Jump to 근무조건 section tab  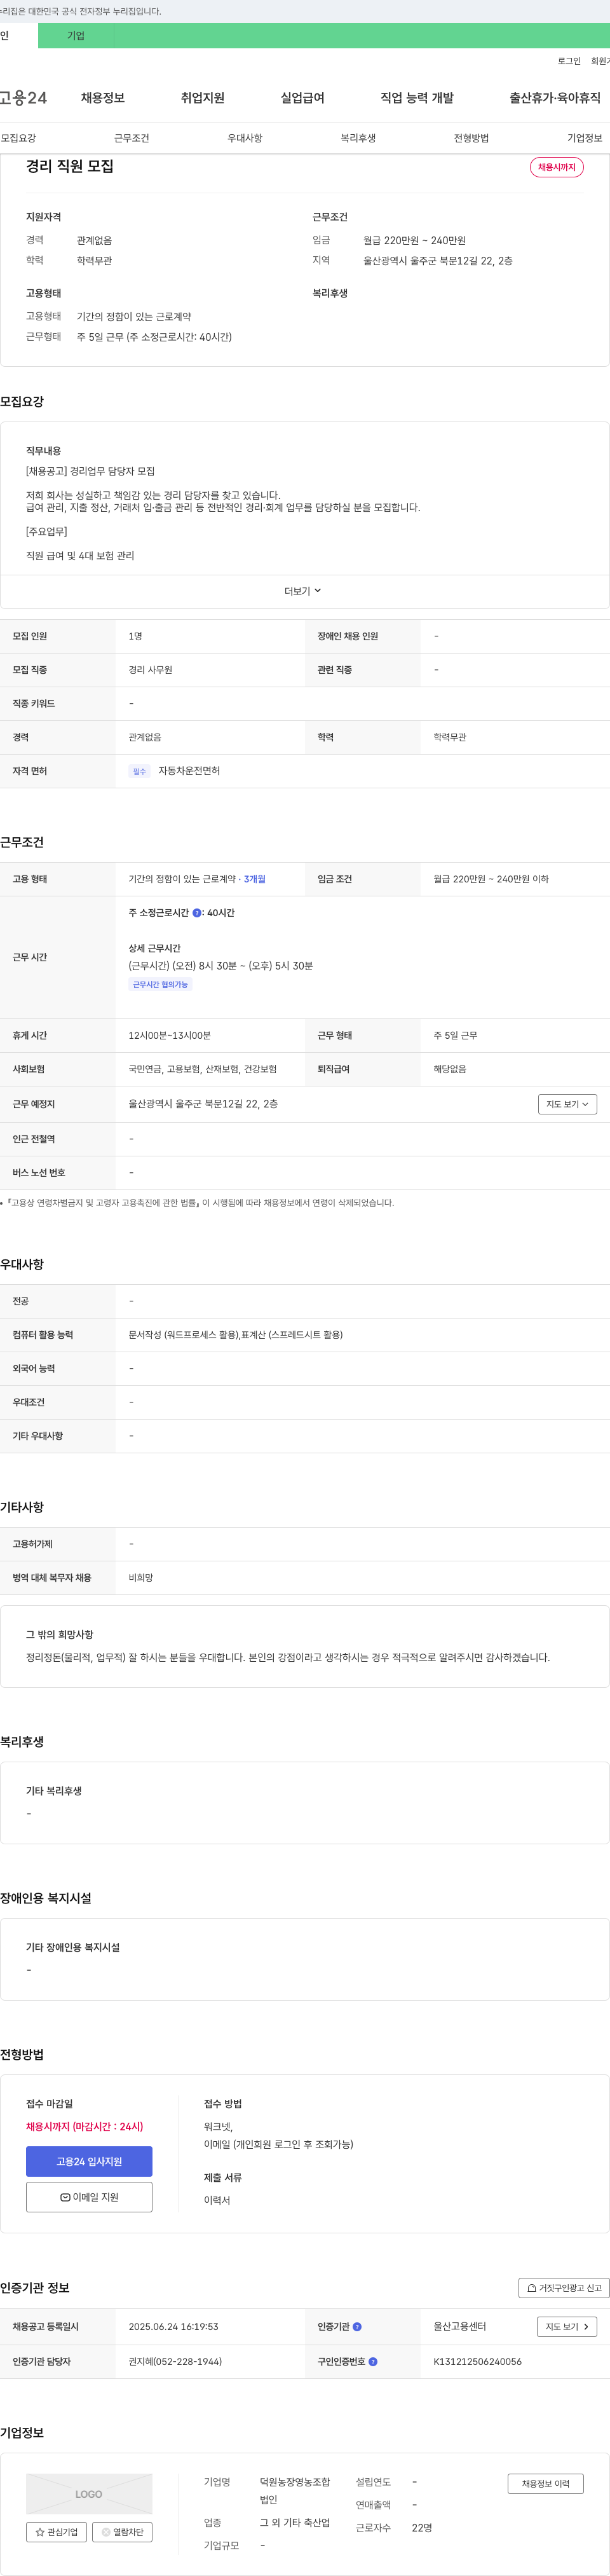[x=131, y=138]
